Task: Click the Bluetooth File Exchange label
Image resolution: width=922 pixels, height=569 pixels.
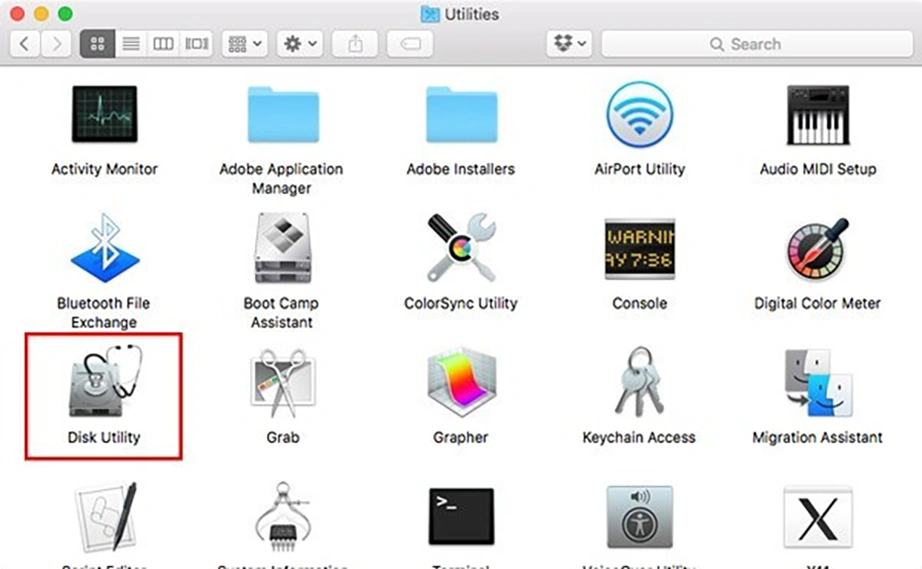Action: tap(104, 313)
